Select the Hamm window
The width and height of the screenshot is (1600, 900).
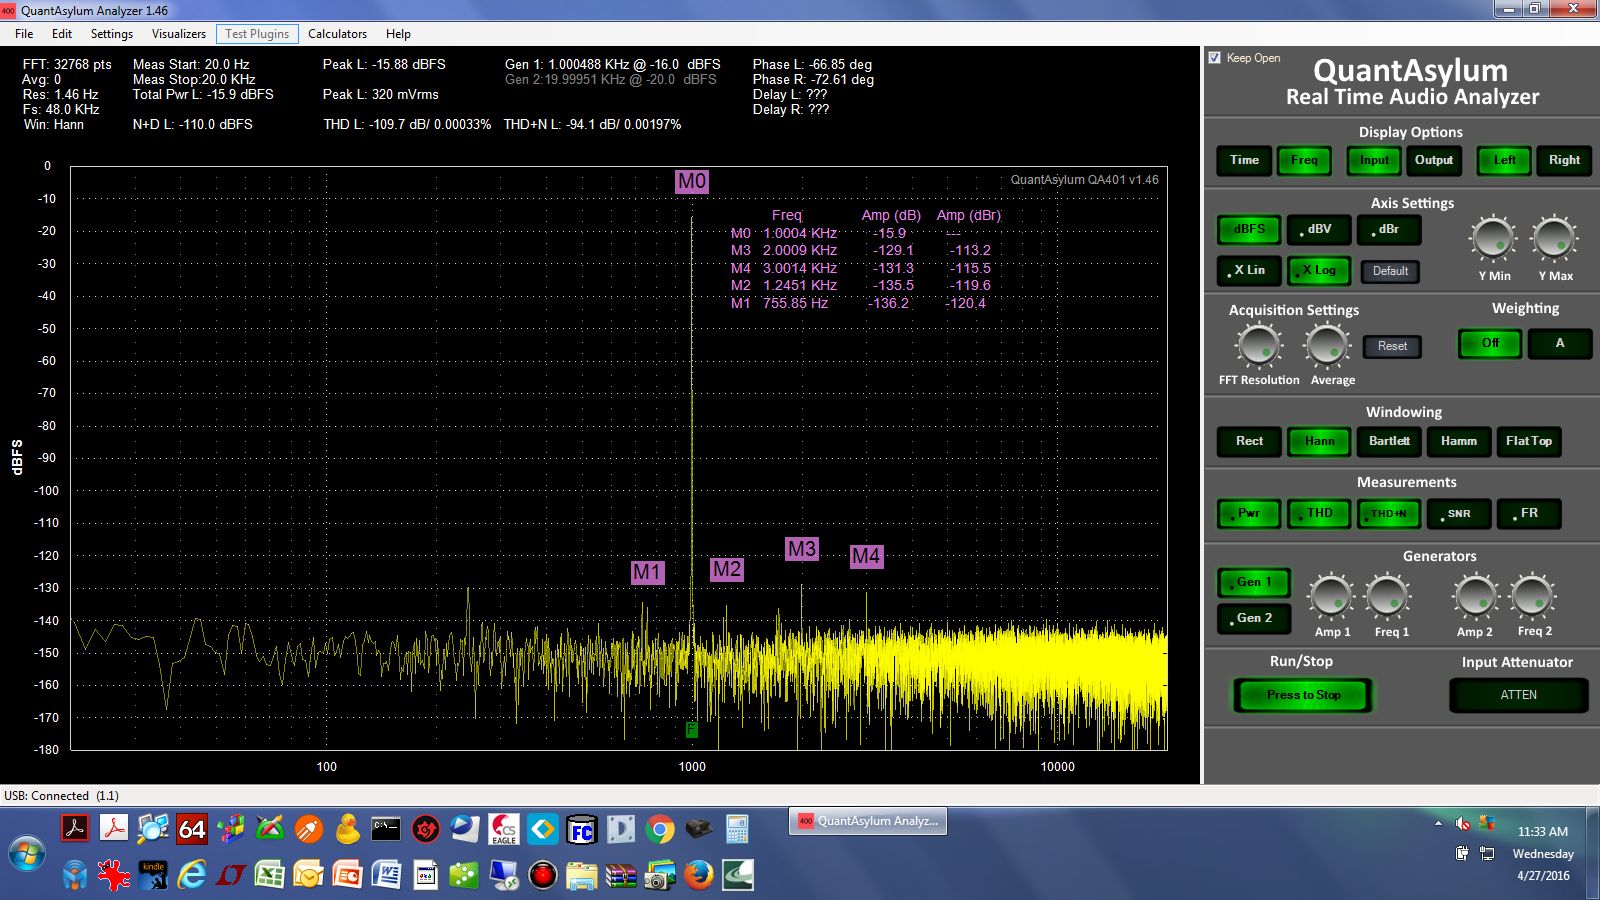point(1458,441)
